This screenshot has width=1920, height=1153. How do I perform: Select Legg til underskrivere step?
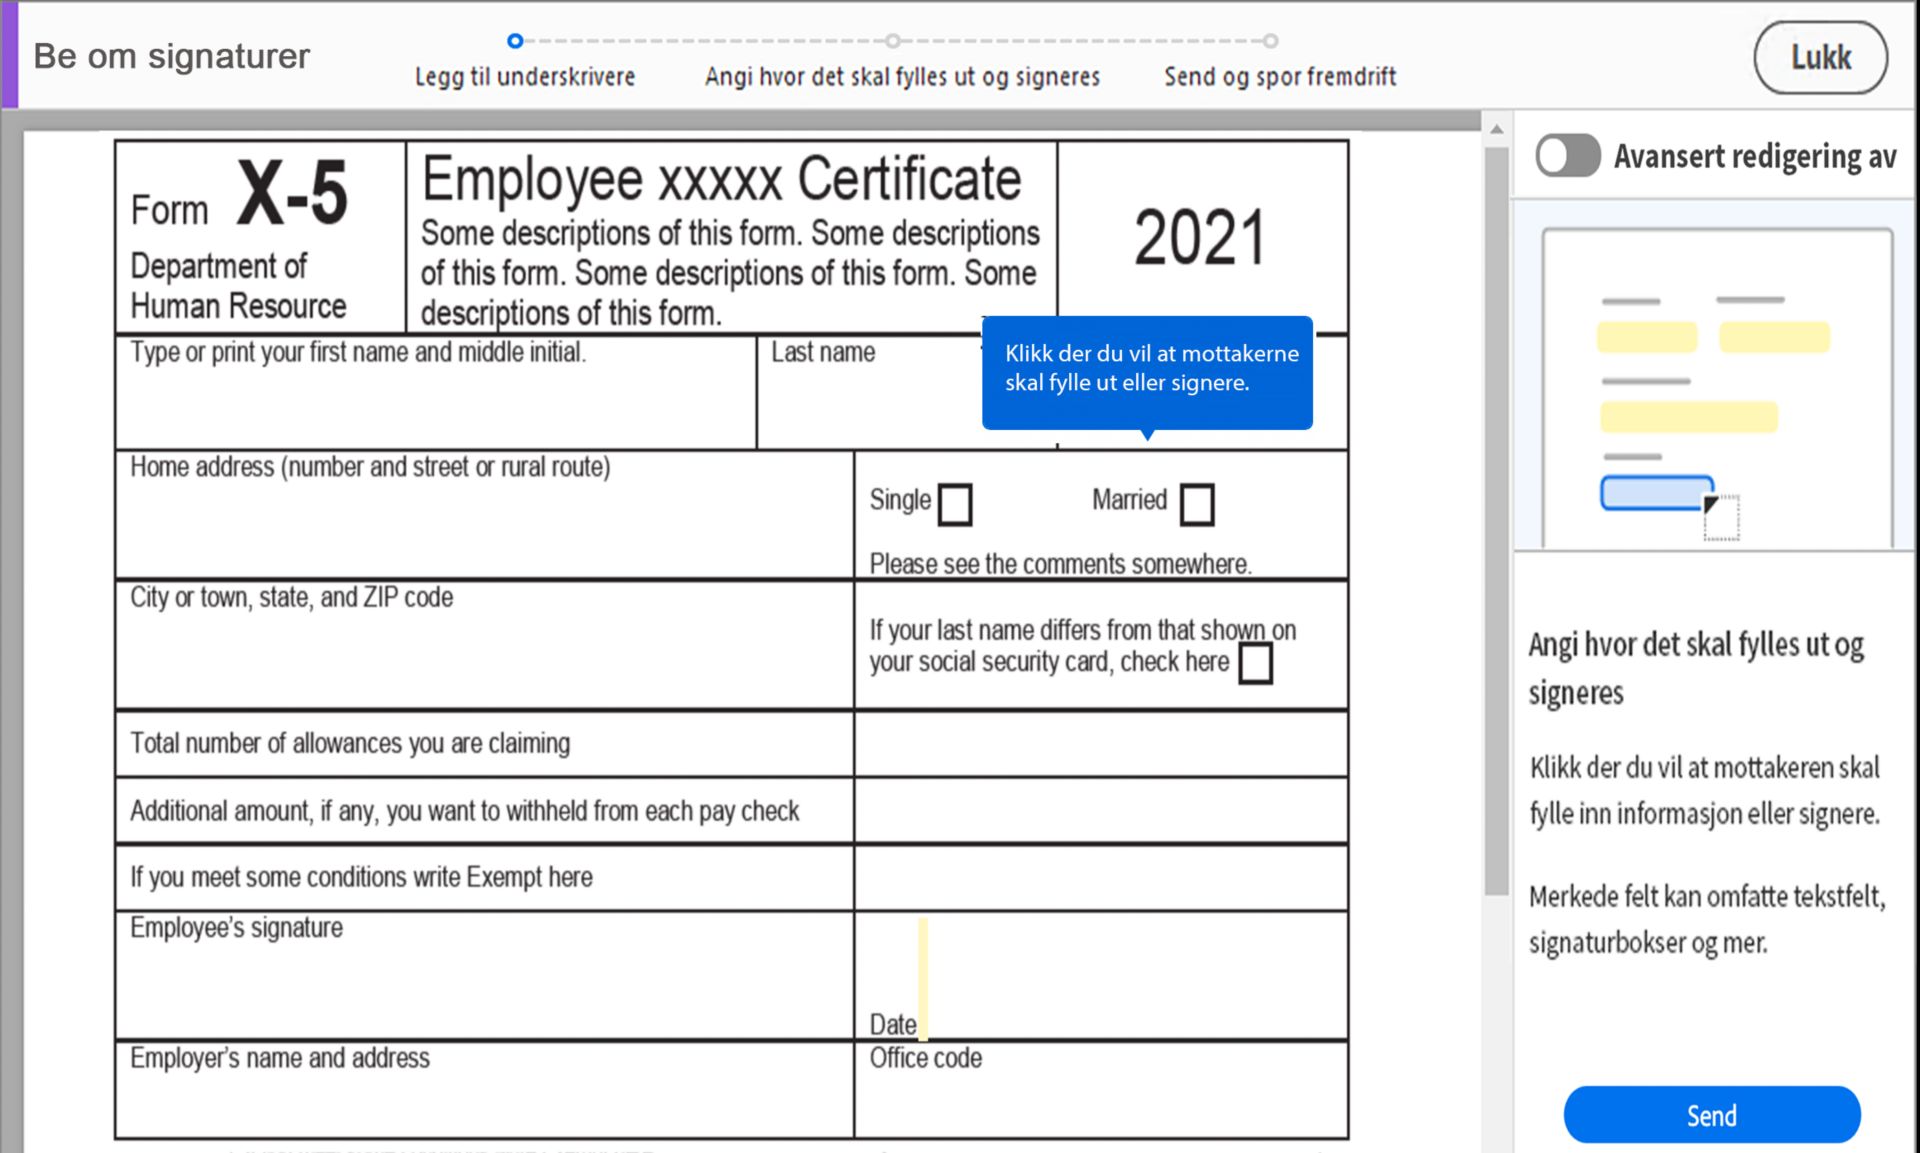tap(525, 77)
